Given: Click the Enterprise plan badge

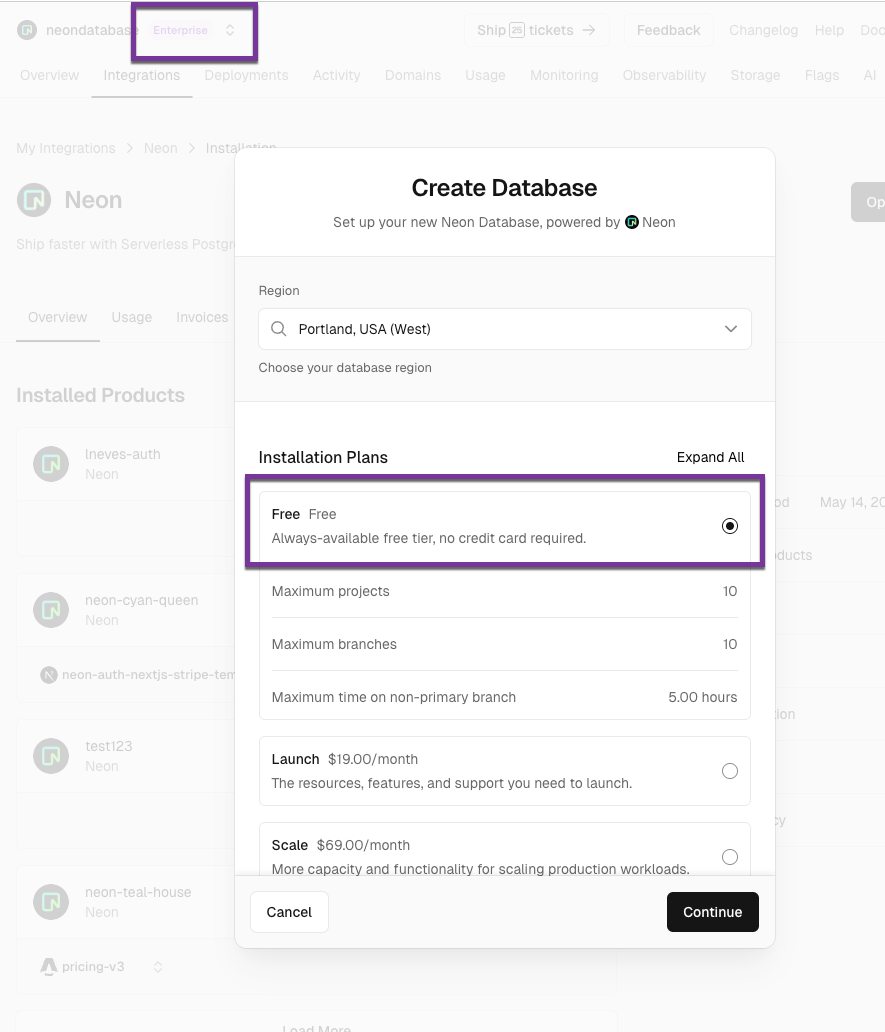Looking at the screenshot, I should point(180,30).
